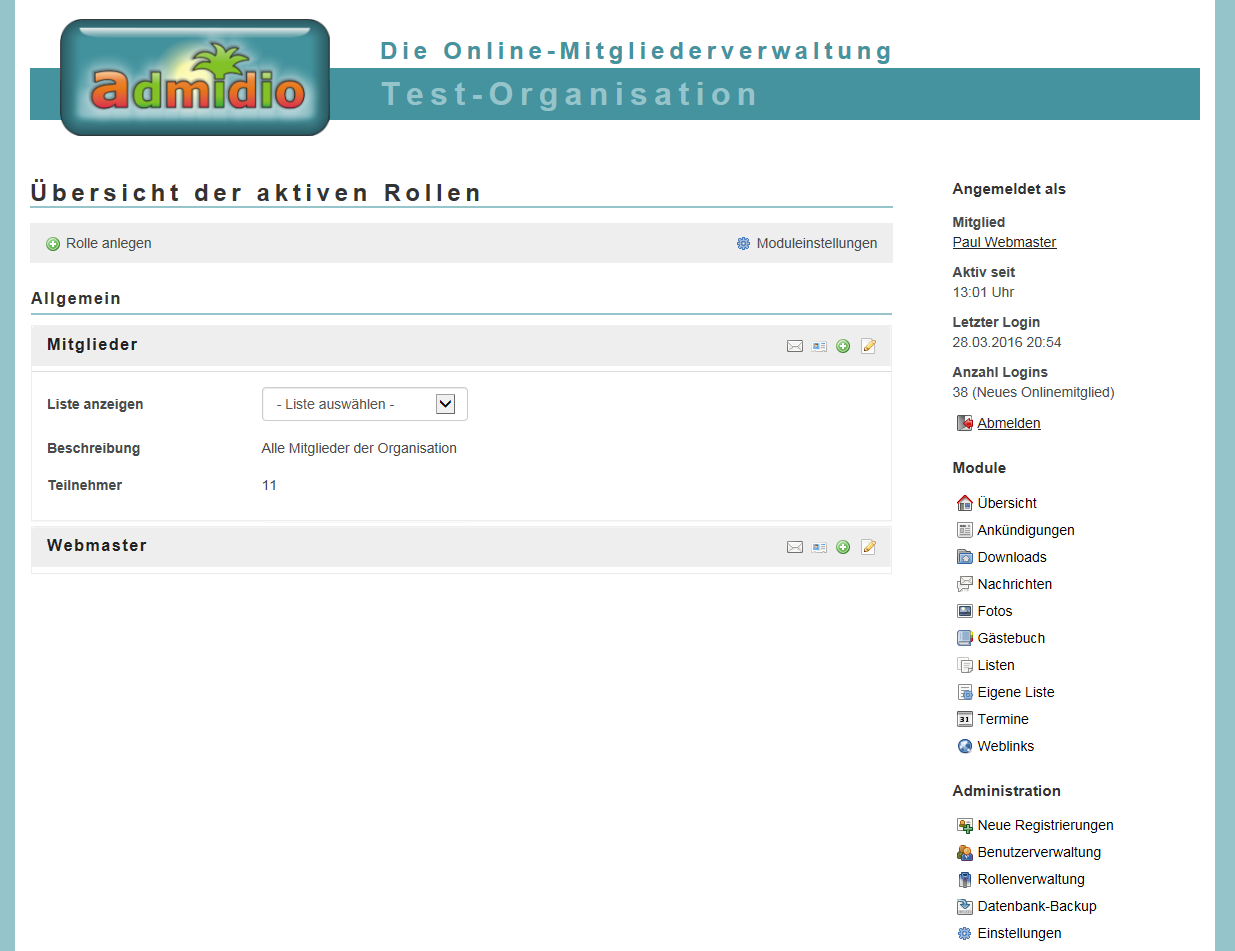Open Datenbank-Backup in Administration

pos(1036,907)
